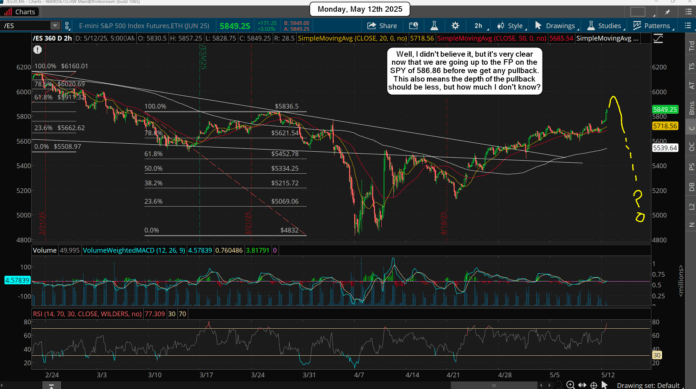Click the scroll left arrow in time axis
This screenshot has width=696, height=389.
pos(542,385)
